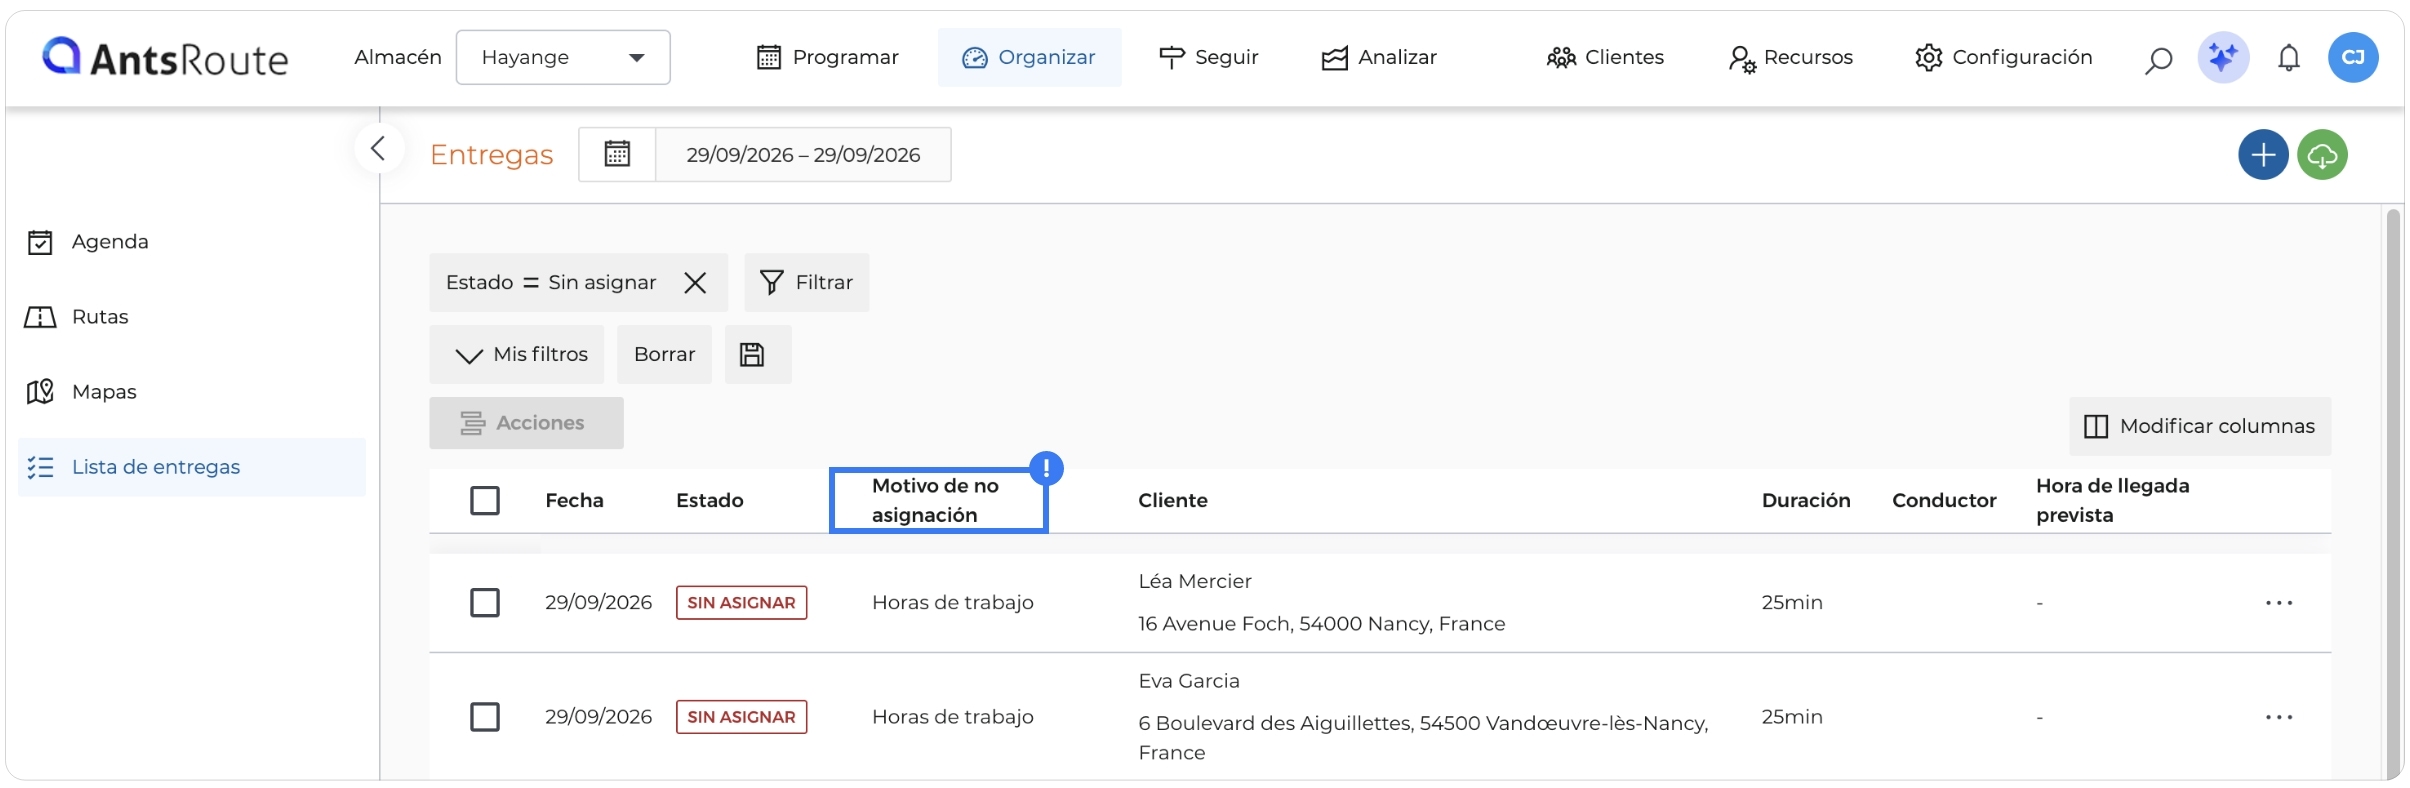
Task: Open the CJ user avatar menu
Action: tap(2353, 57)
